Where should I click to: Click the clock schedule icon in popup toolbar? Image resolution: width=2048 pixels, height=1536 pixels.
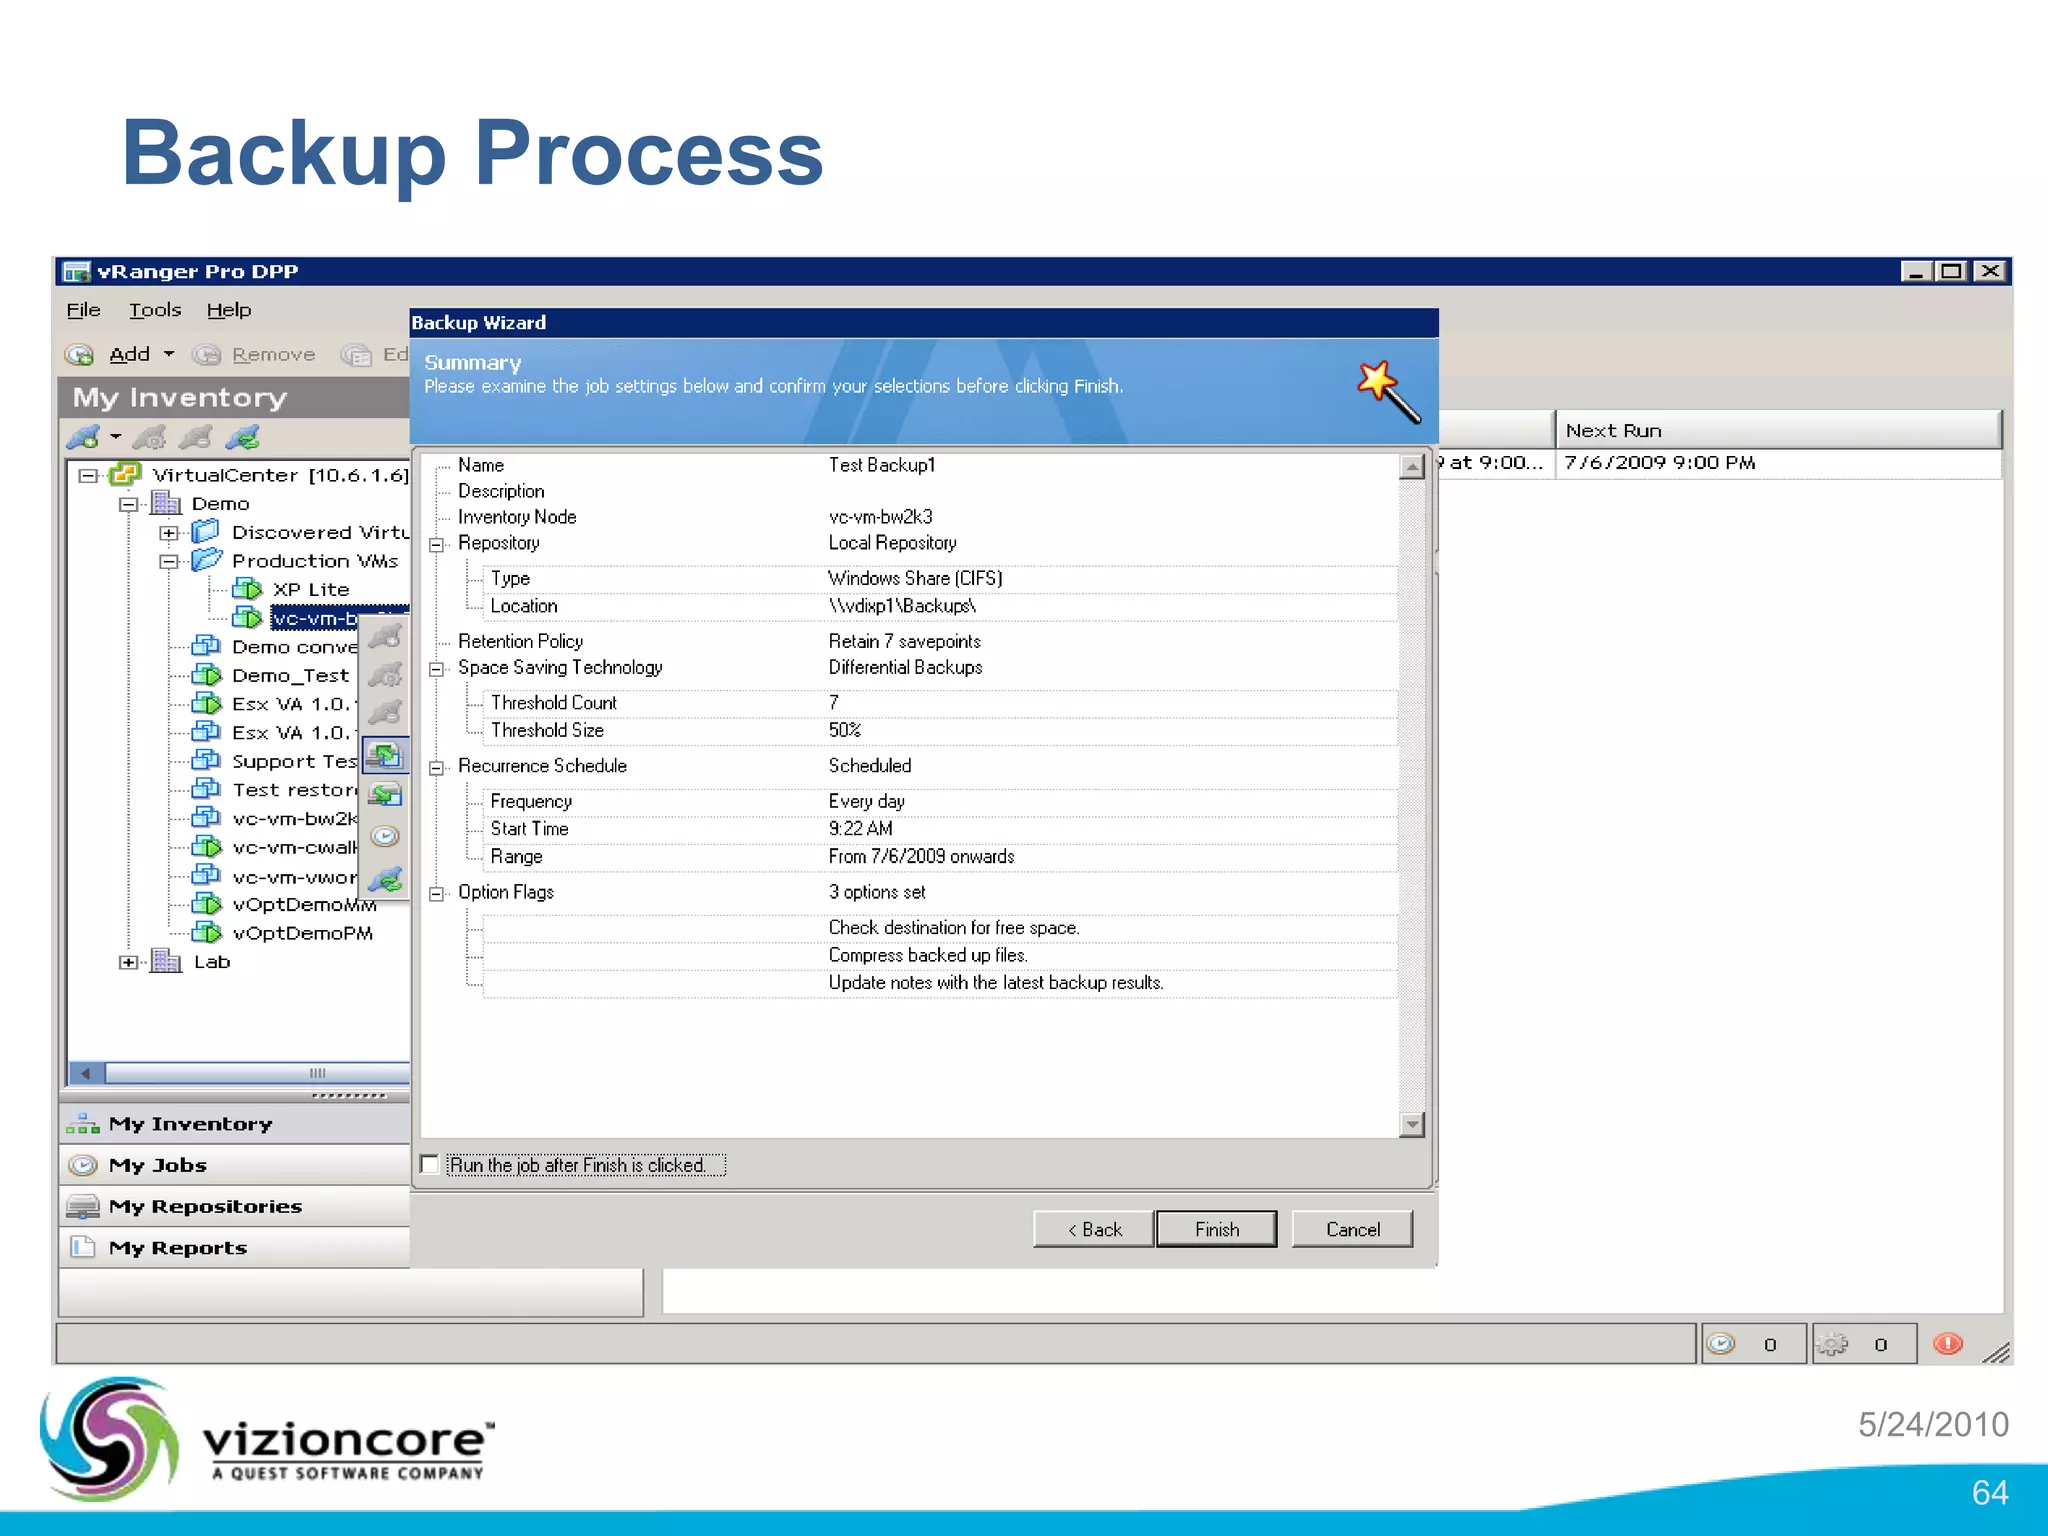385,836
